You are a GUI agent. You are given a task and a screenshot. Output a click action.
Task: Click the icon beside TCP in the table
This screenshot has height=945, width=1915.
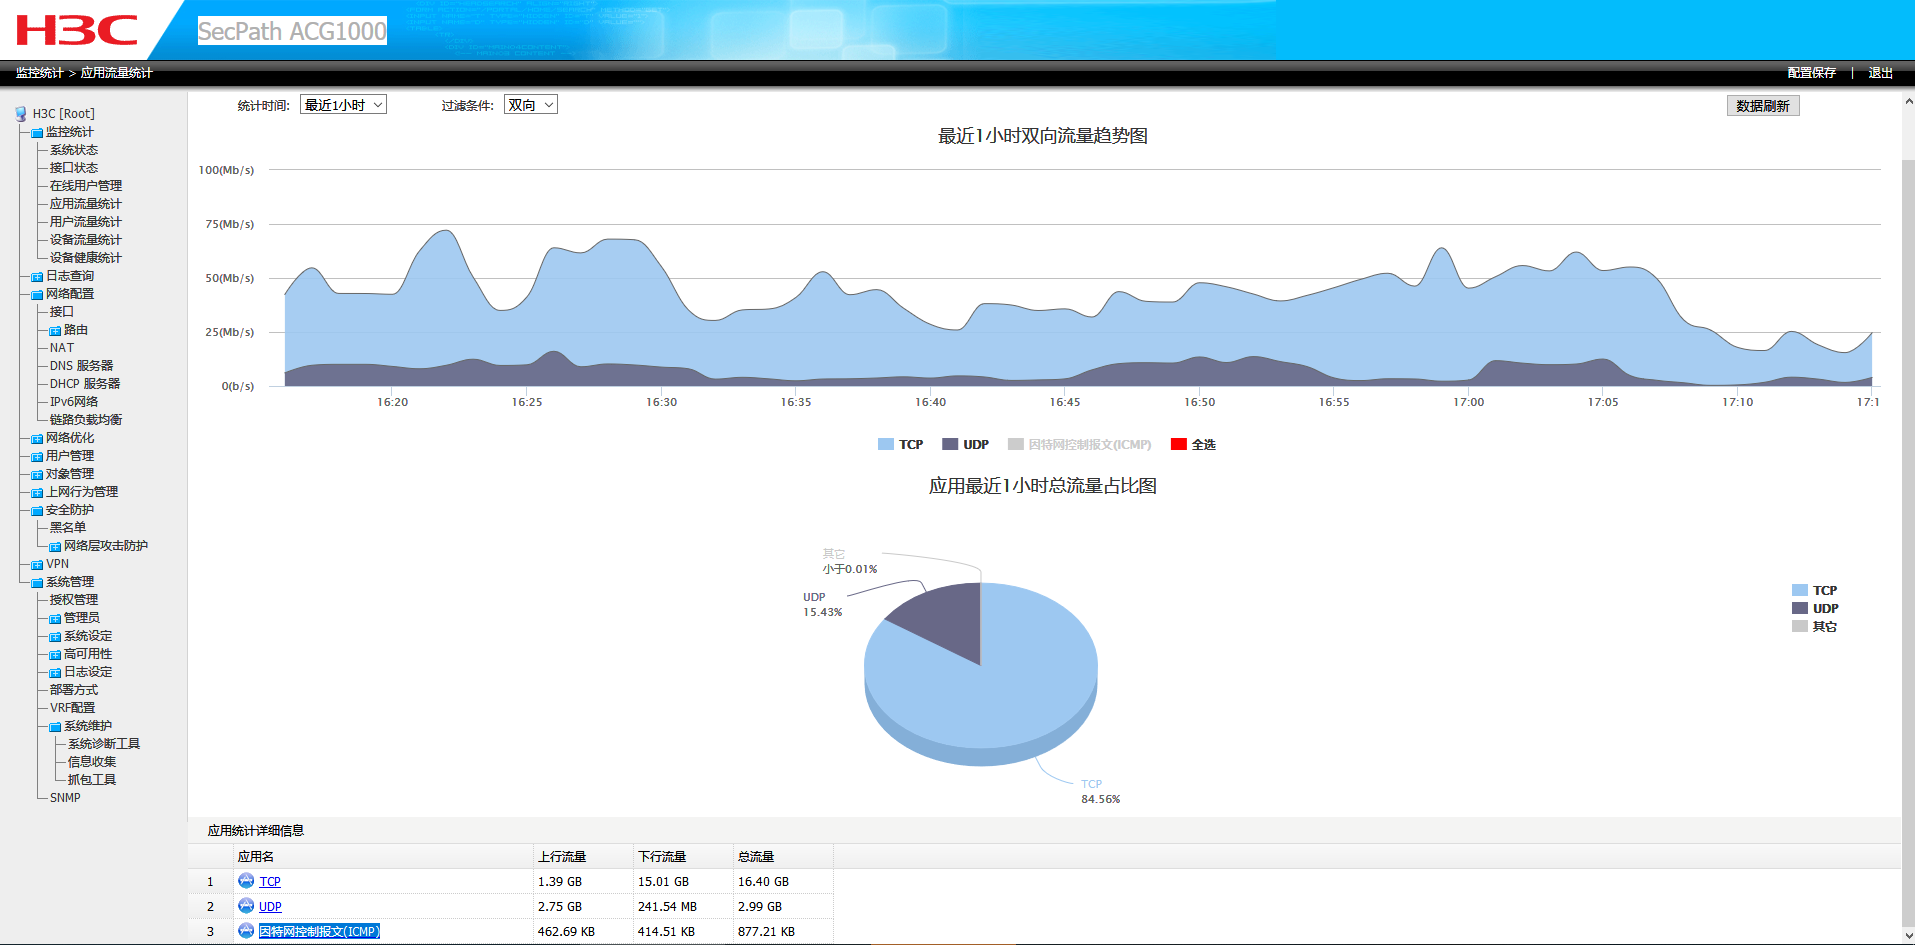[246, 881]
